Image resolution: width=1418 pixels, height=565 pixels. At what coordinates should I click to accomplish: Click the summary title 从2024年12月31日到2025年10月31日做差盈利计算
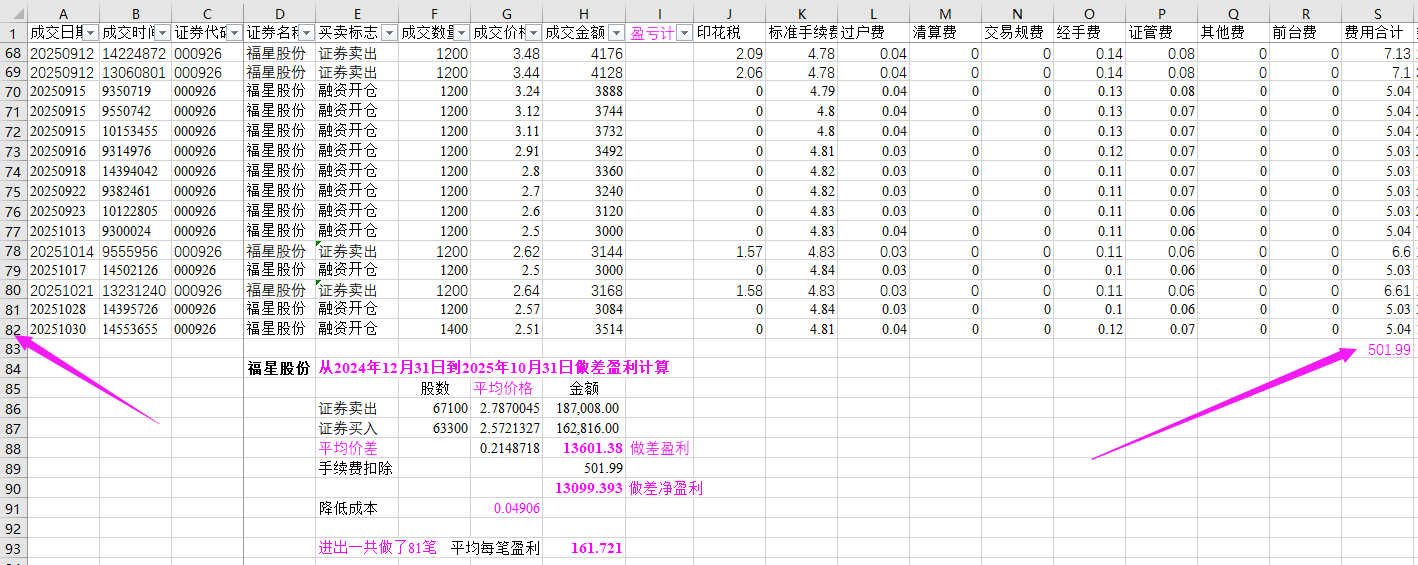coord(494,368)
